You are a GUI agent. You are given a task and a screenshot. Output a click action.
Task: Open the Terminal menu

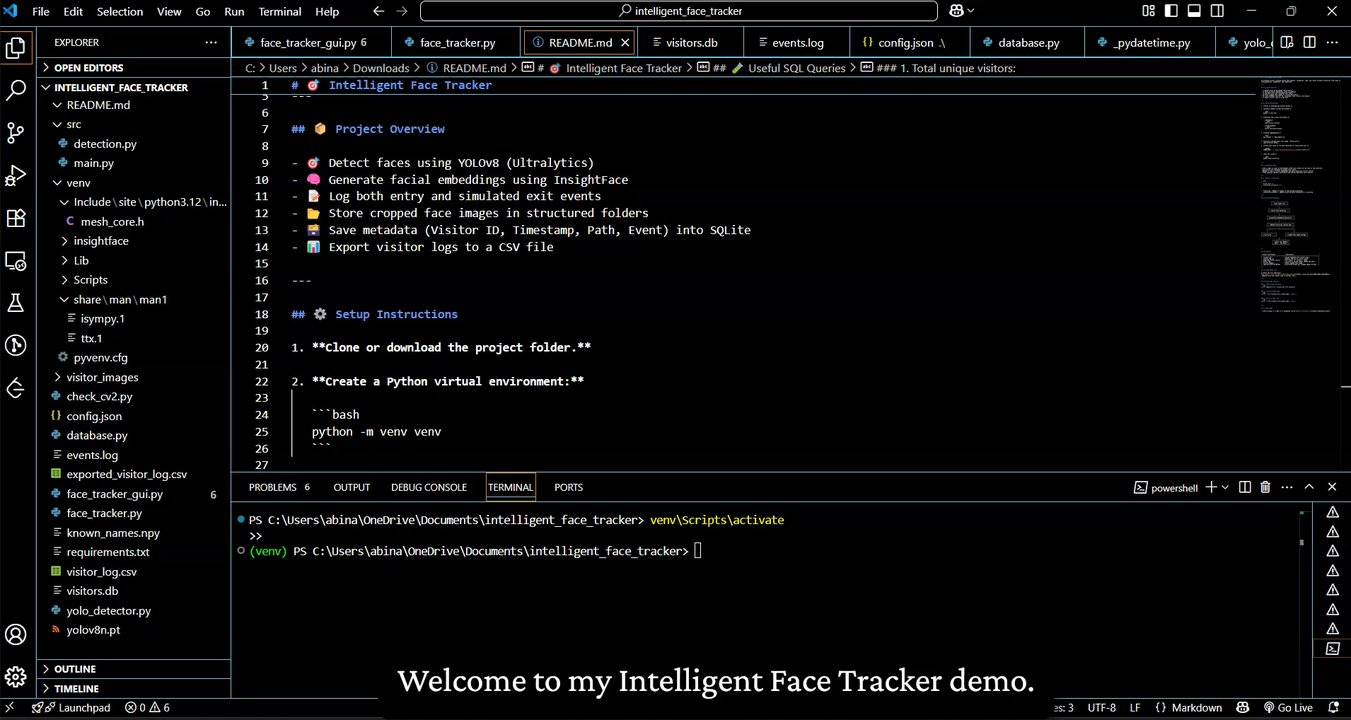[280, 11]
